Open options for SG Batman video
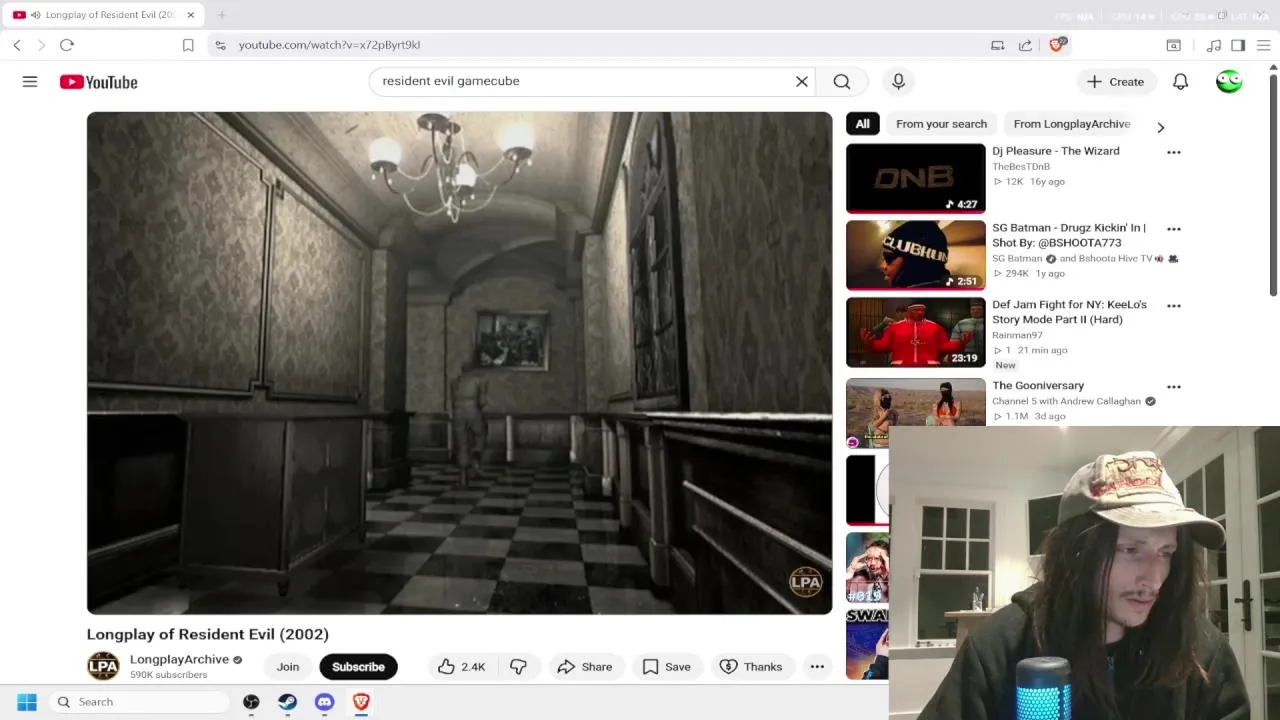The width and height of the screenshot is (1280, 720). tap(1173, 229)
